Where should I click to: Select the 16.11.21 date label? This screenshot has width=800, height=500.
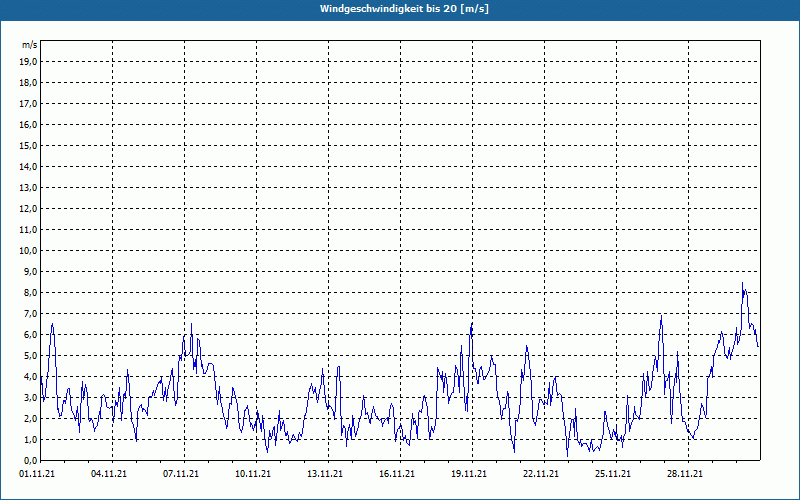point(396,474)
